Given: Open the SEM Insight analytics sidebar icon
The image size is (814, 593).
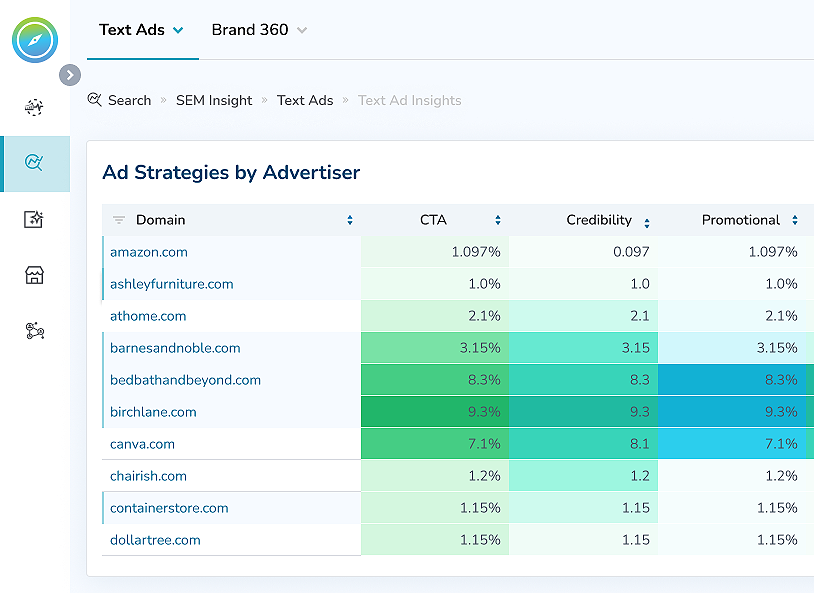Looking at the screenshot, I should click(35, 163).
